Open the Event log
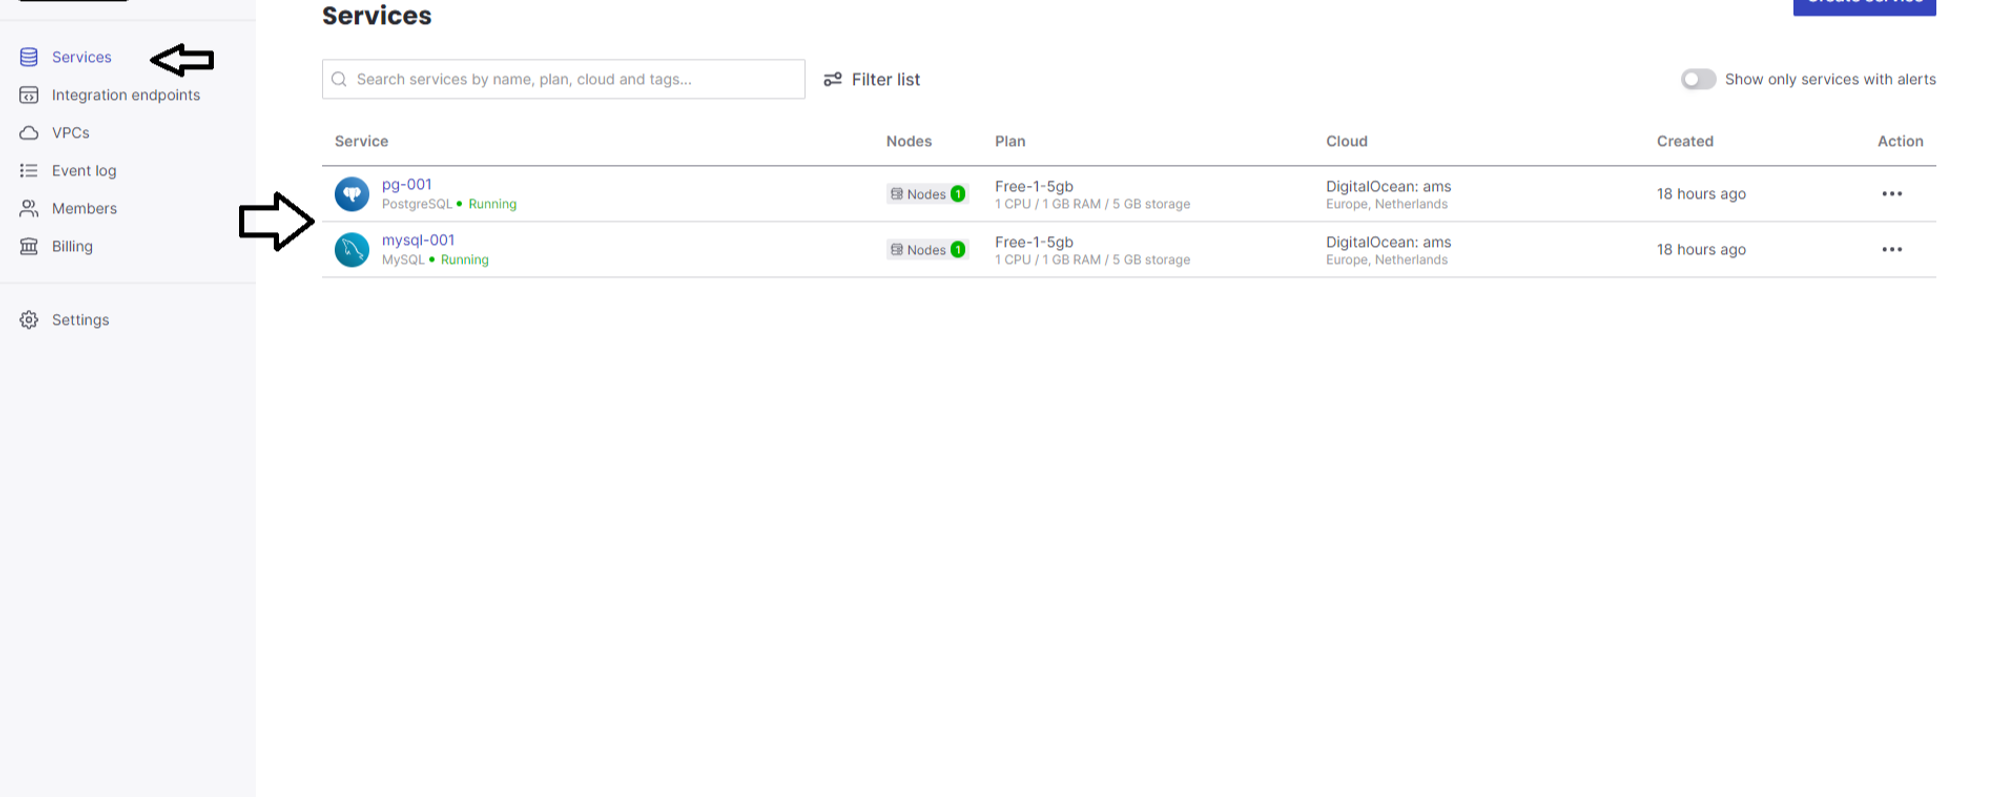Viewport: 2000px width, 797px height. 84,171
